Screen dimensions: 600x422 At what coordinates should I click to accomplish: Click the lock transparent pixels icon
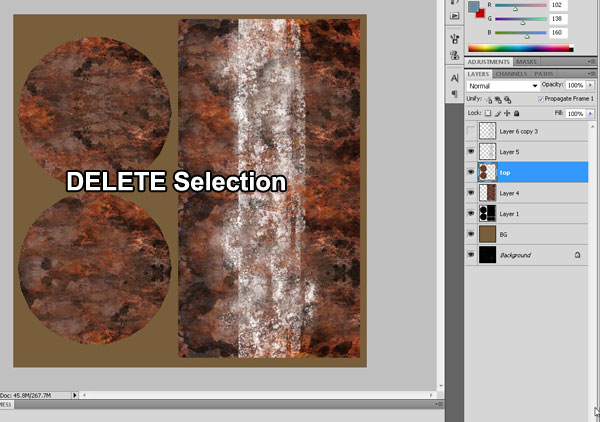tap(488, 114)
